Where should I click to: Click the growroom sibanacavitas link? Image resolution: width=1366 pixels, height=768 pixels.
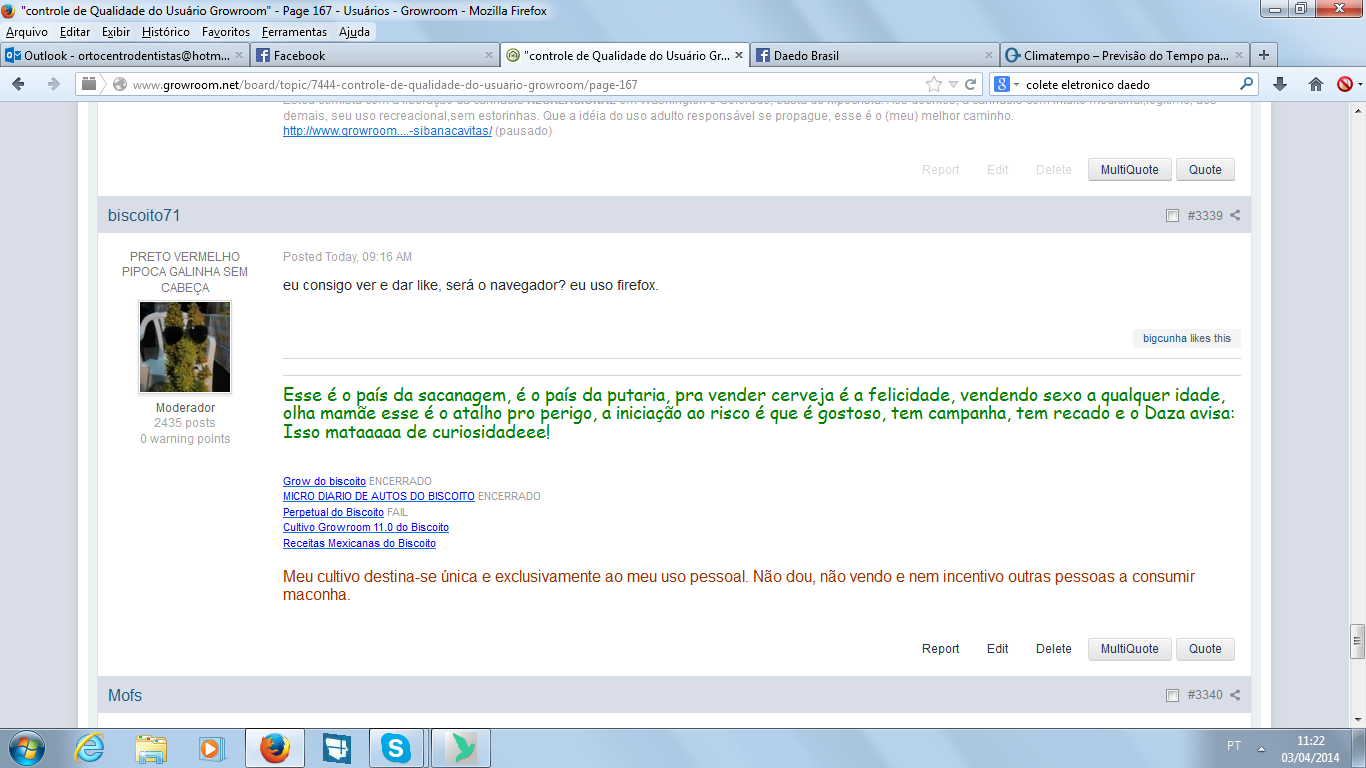click(387, 131)
